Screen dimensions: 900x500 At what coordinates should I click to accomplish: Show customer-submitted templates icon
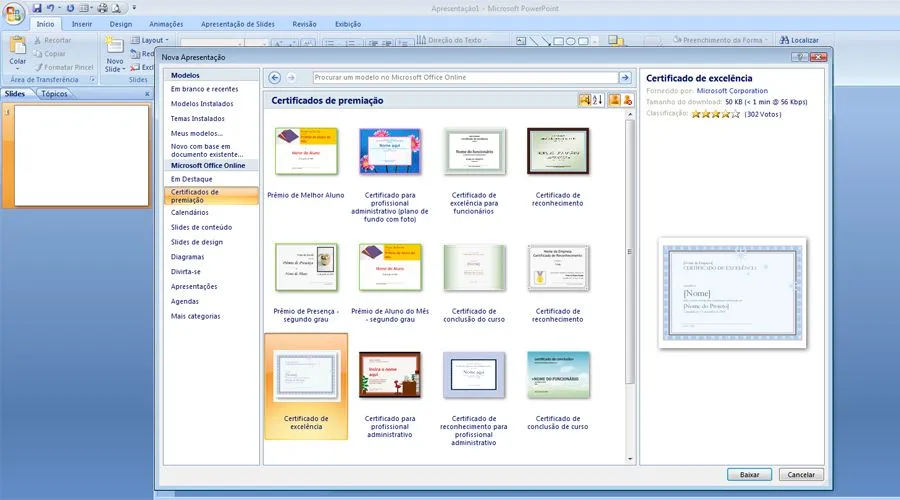coord(615,100)
